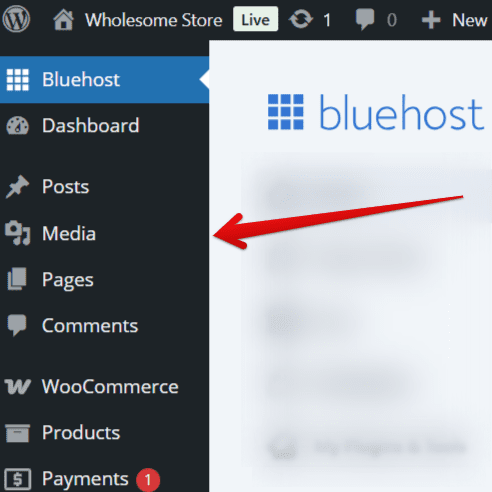Click the plus icon for New
492x492 pixels.
point(431,20)
